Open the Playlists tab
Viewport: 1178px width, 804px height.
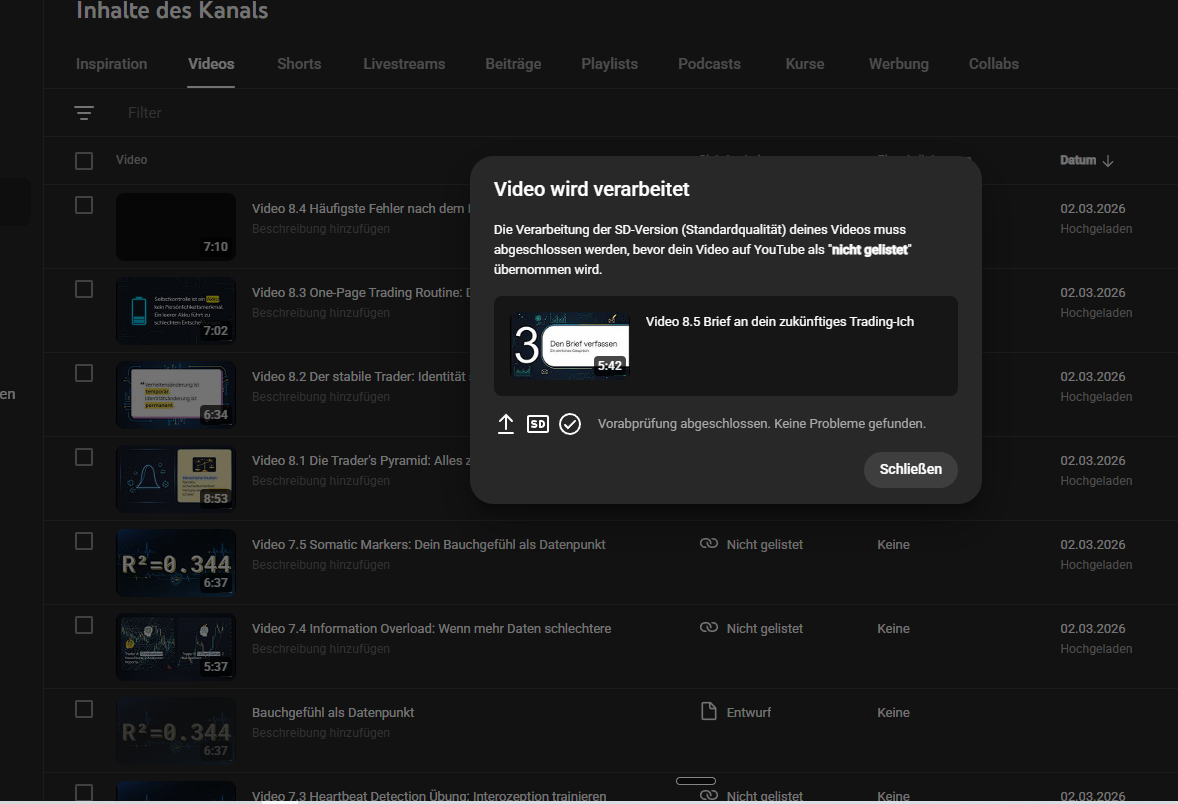609,64
